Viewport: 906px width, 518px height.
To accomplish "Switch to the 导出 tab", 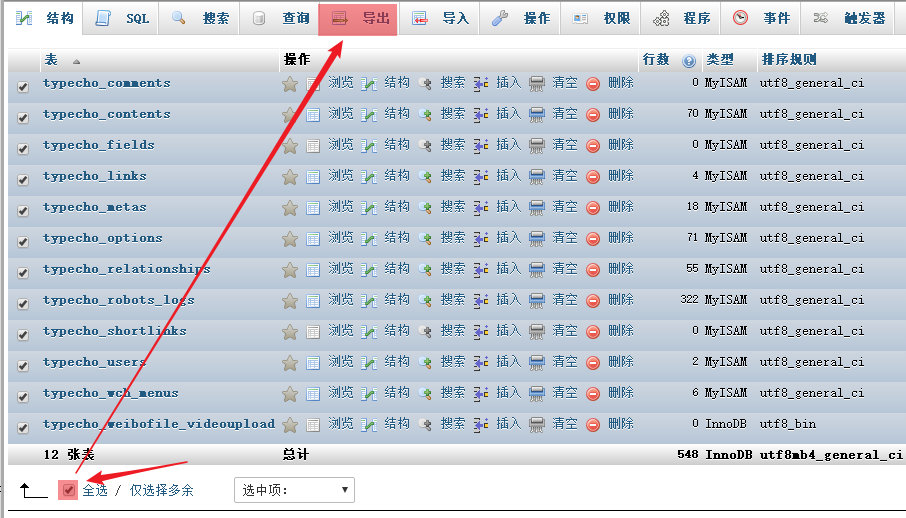I will [358, 18].
